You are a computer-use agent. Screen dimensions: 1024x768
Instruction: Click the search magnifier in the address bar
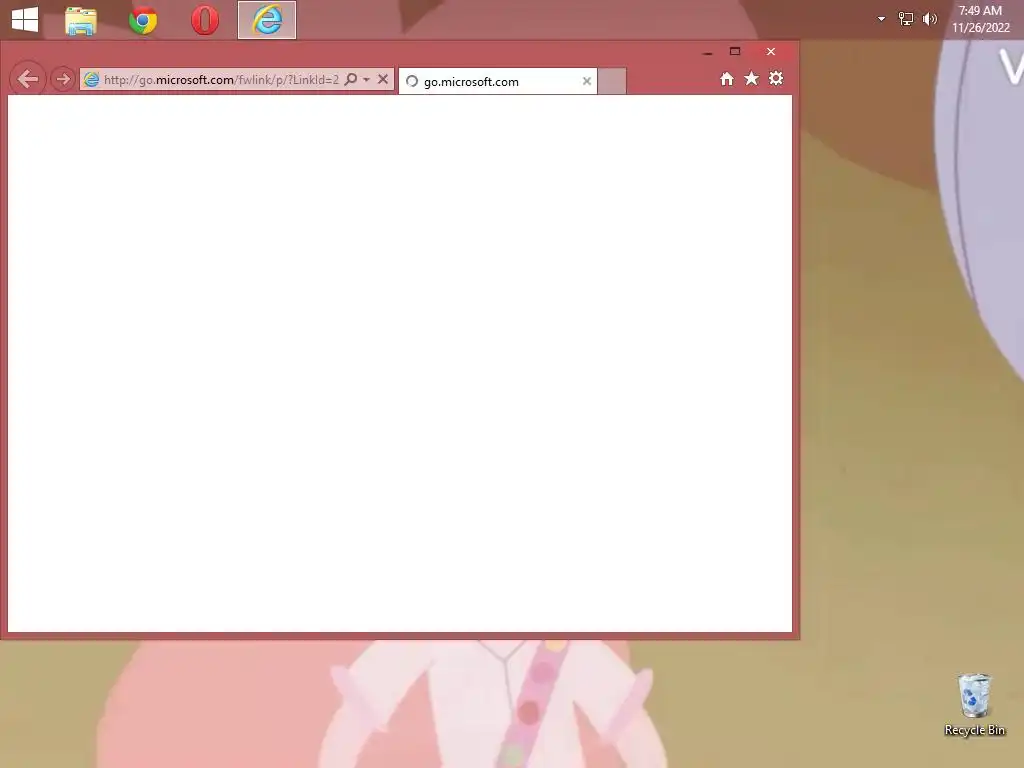(x=351, y=80)
